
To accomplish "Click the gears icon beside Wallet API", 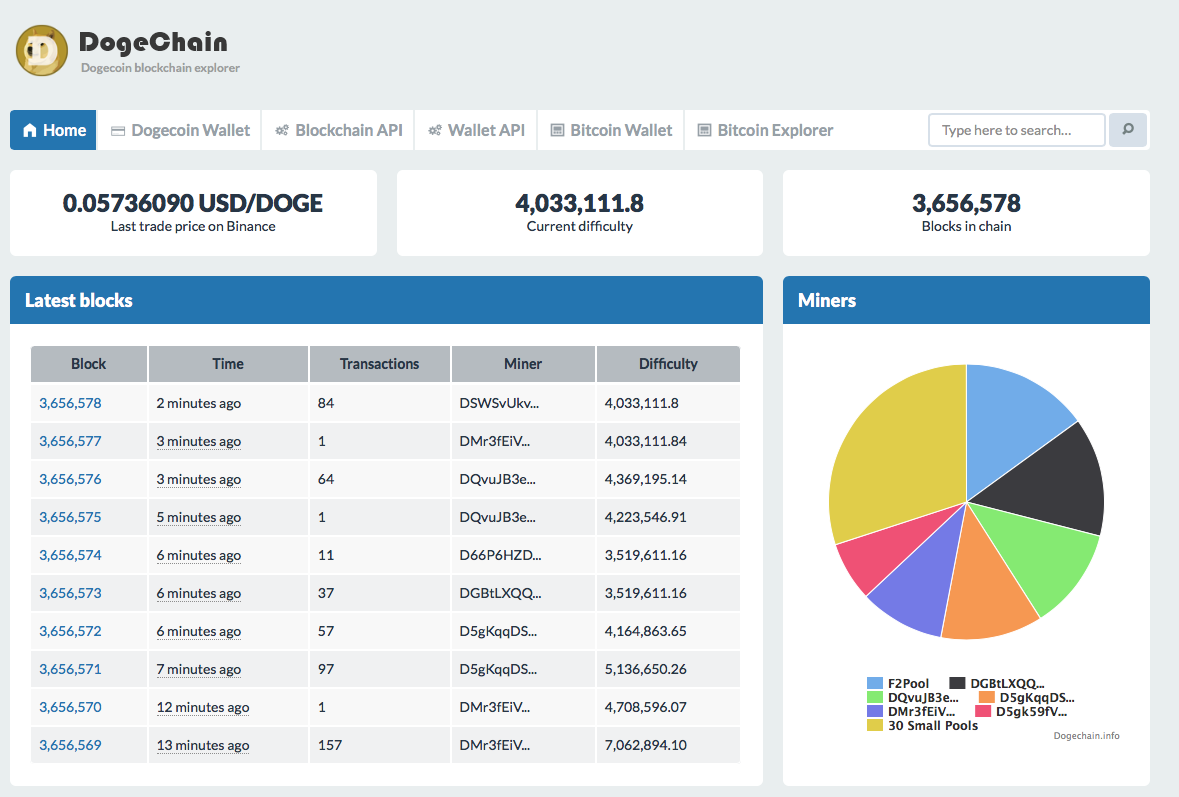I will (435, 131).
